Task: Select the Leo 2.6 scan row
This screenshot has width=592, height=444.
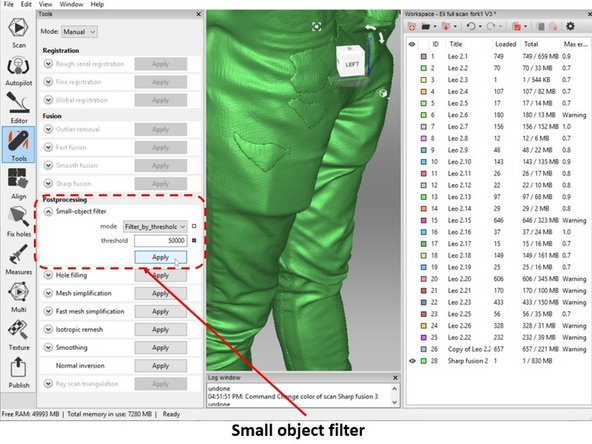Action: click(498, 115)
